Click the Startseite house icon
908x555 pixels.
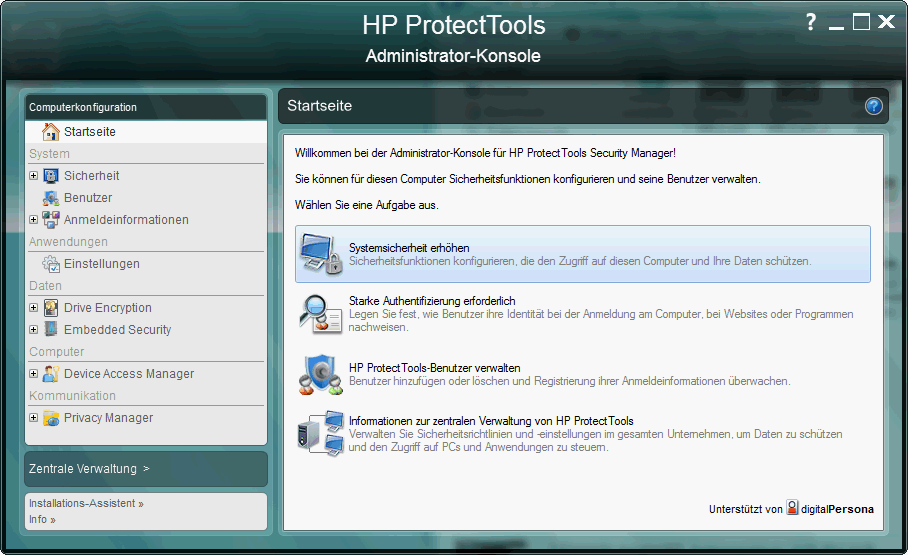[51, 132]
